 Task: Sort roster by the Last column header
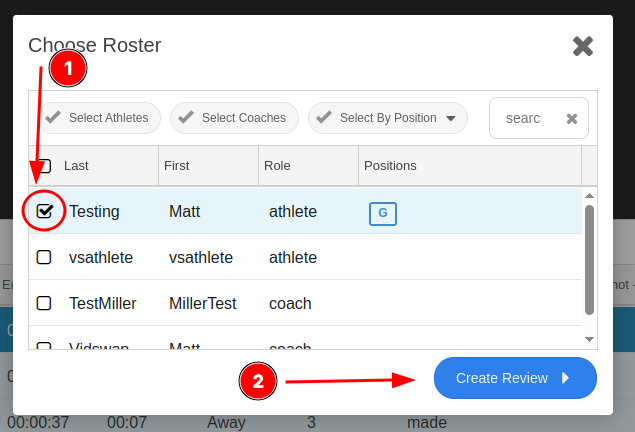coord(76,166)
